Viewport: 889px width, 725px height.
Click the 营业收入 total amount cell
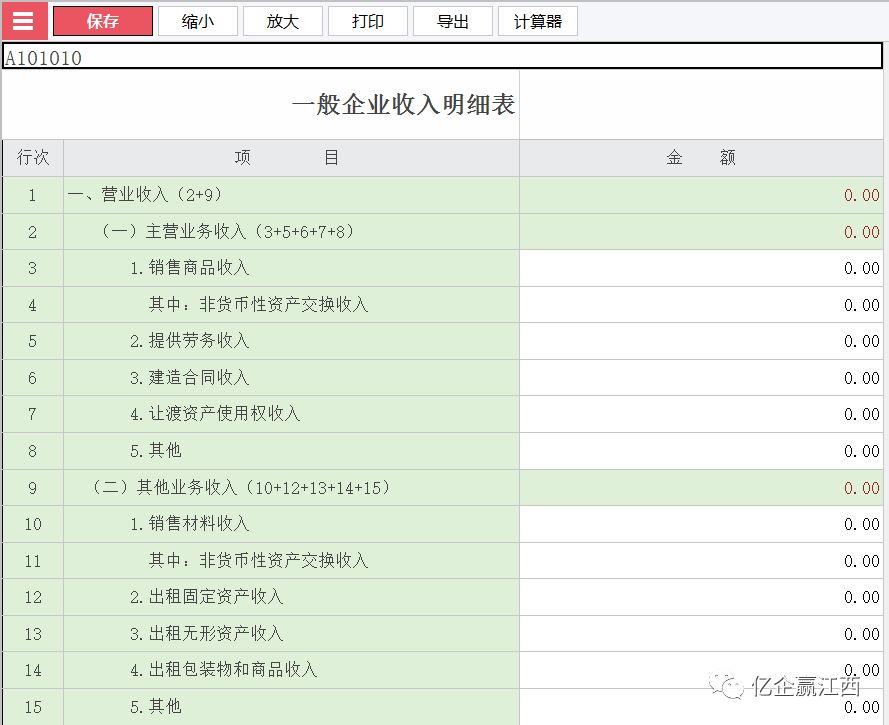pos(701,195)
